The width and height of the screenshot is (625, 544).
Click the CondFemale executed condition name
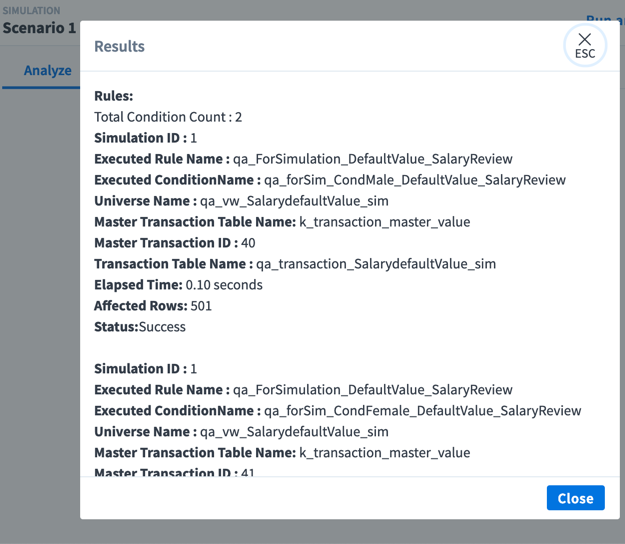coord(422,411)
